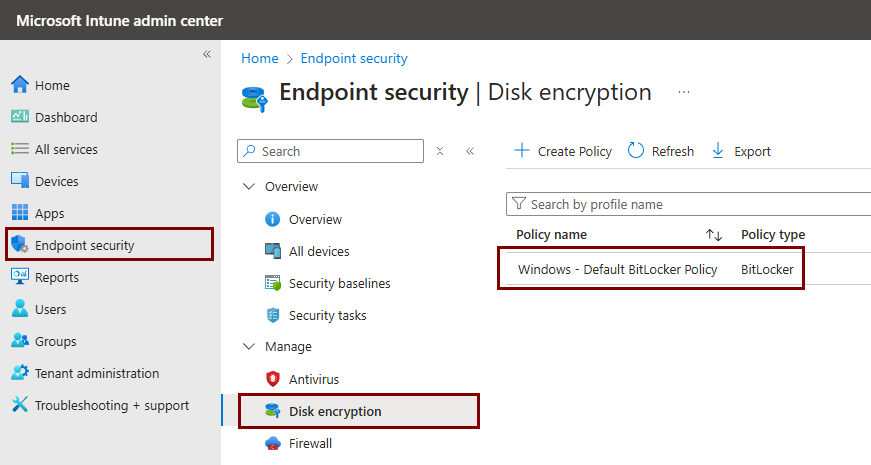Open the Security tasks icon entry

(272, 315)
